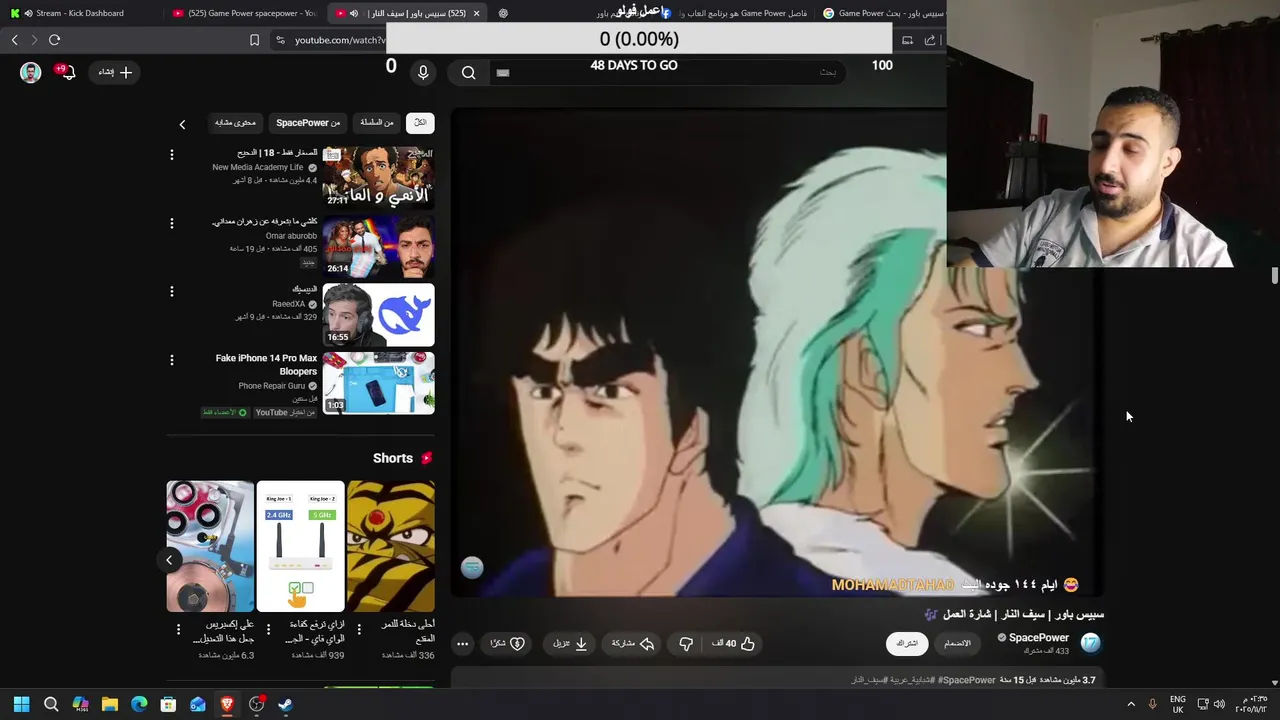Open the 27:11 New Media Academy Life thumbnail
1280x720 pixels.
[378, 178]
